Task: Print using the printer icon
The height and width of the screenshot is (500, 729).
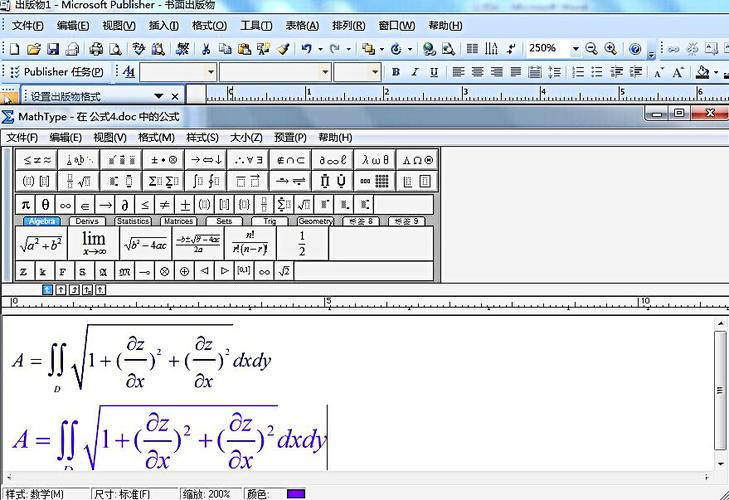Action: point(96,49)
